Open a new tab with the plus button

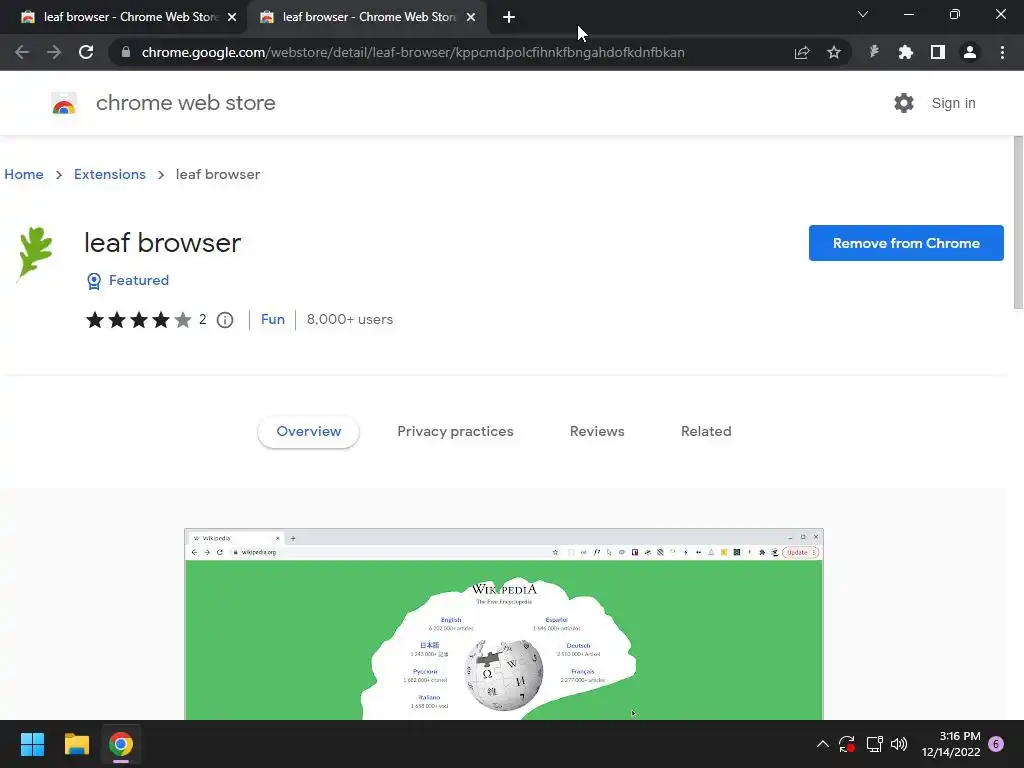click(509, 17)
